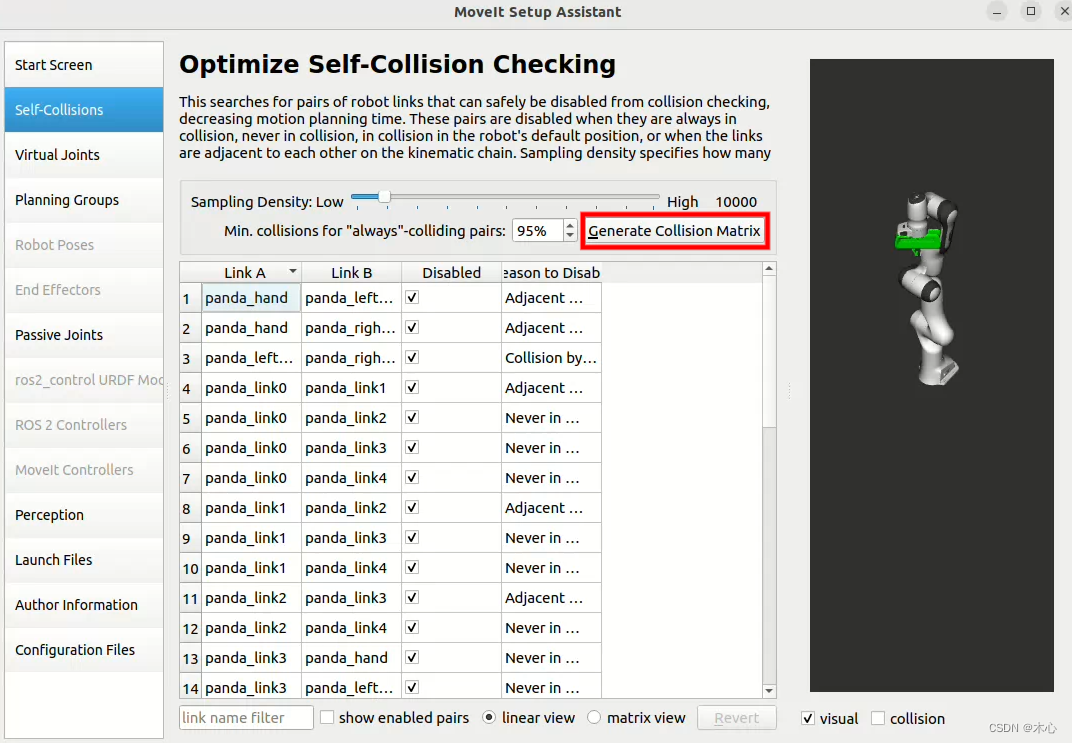
Task: Click the Revert button
Action: 736,718
